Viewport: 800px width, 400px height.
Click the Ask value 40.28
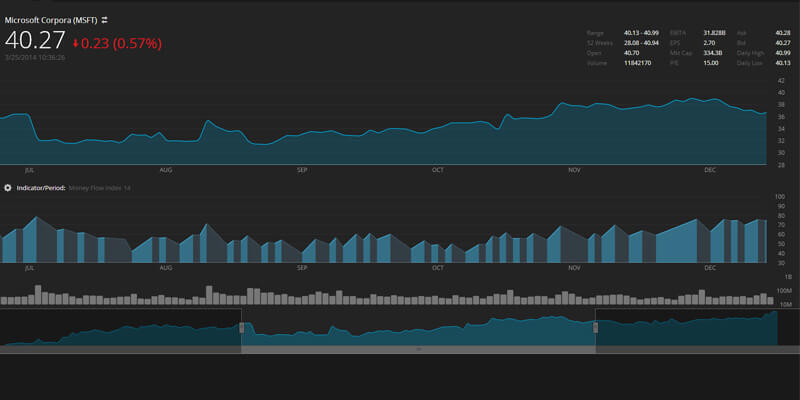(783, 33)
